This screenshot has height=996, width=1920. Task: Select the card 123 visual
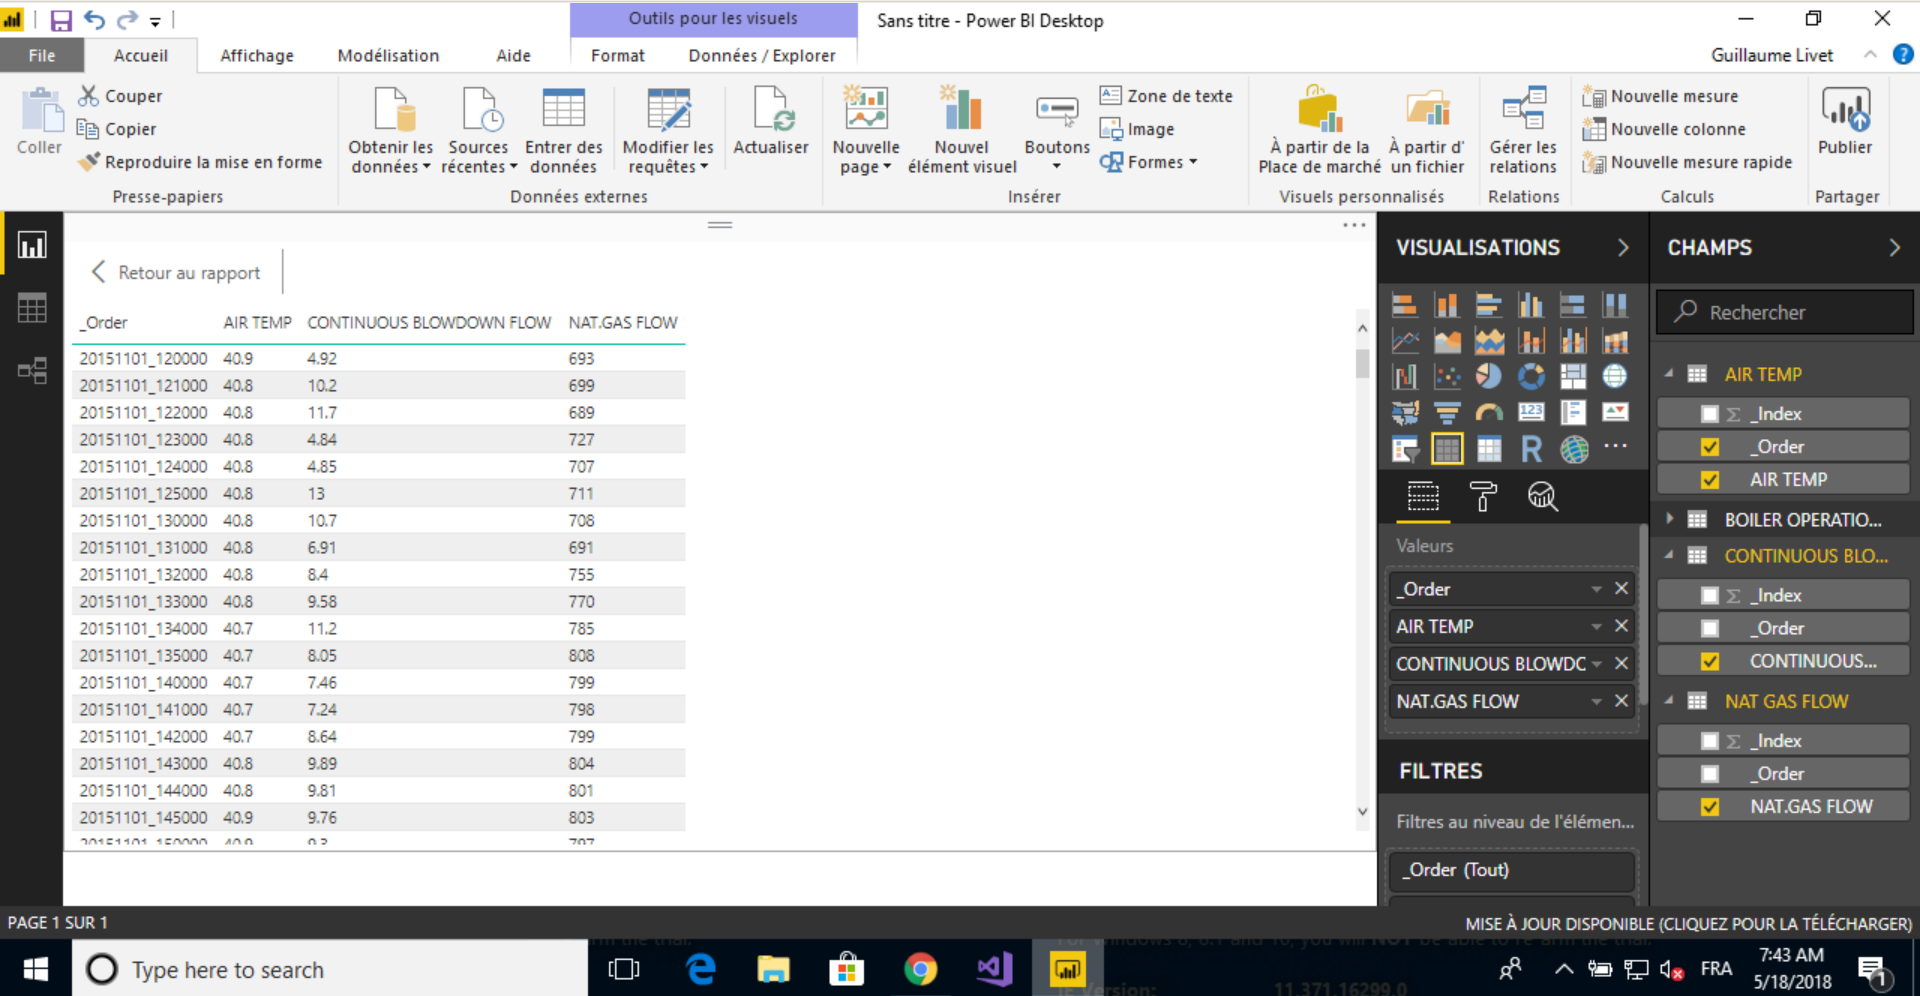pos(1531,412)
